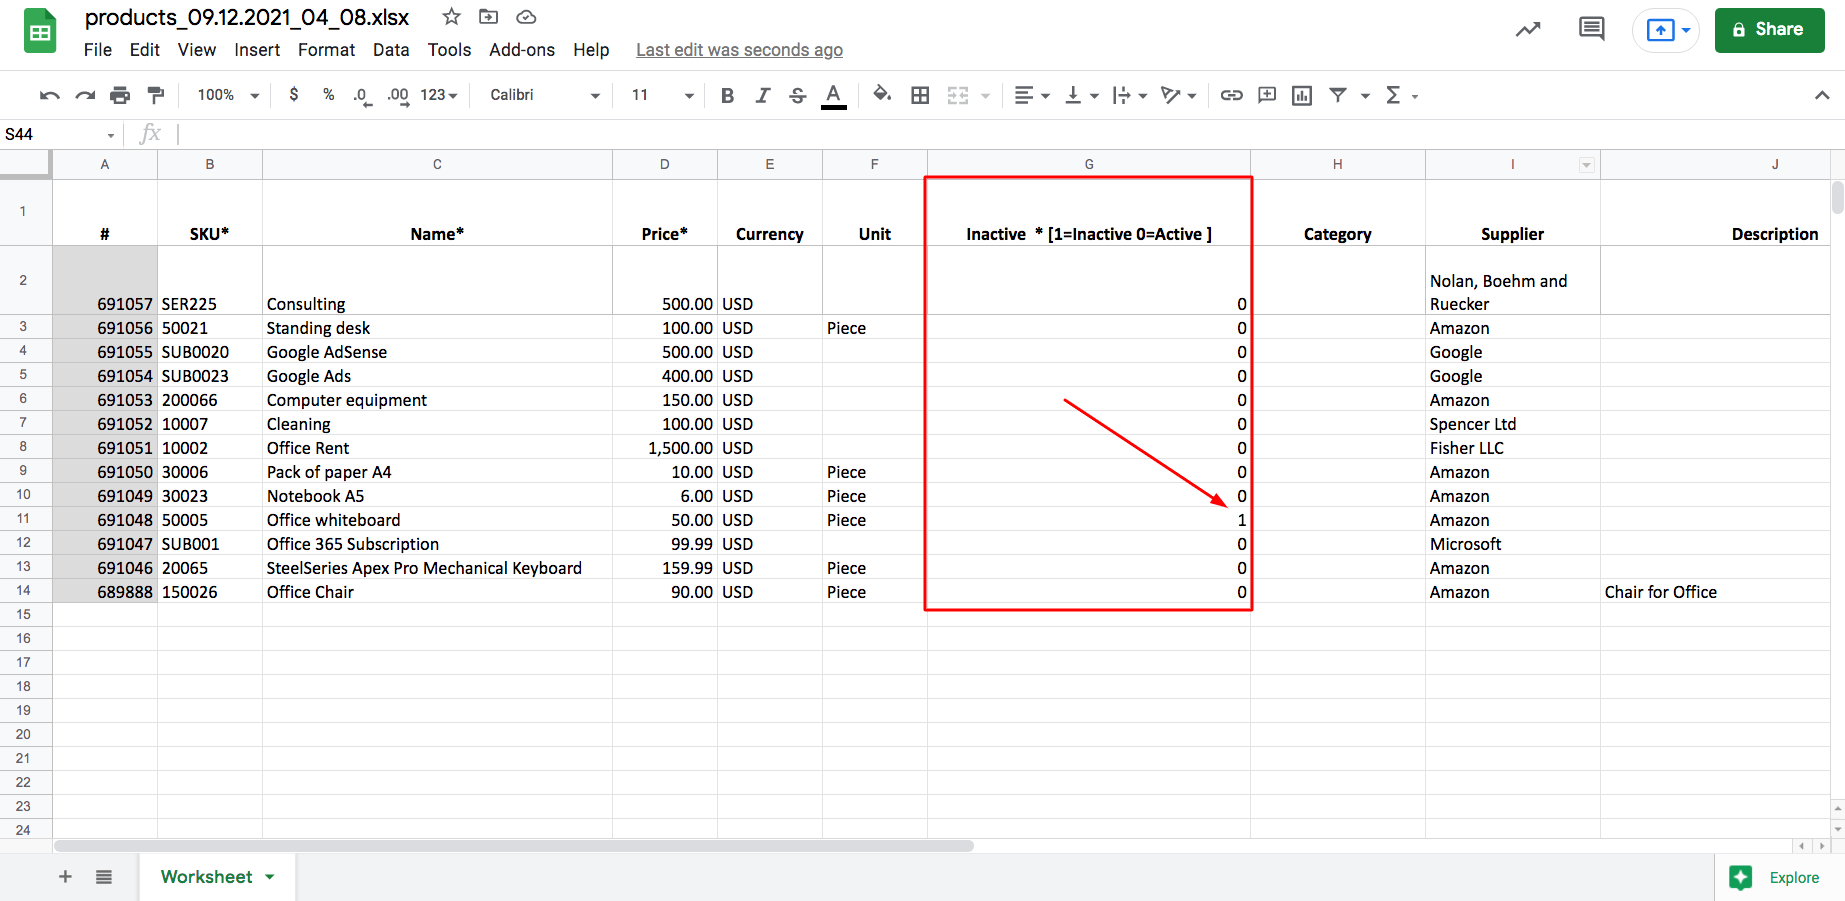Toggle bold formatting
Image resolution: width=1845 pixels, height=901 pixels.
pos(727,95)
